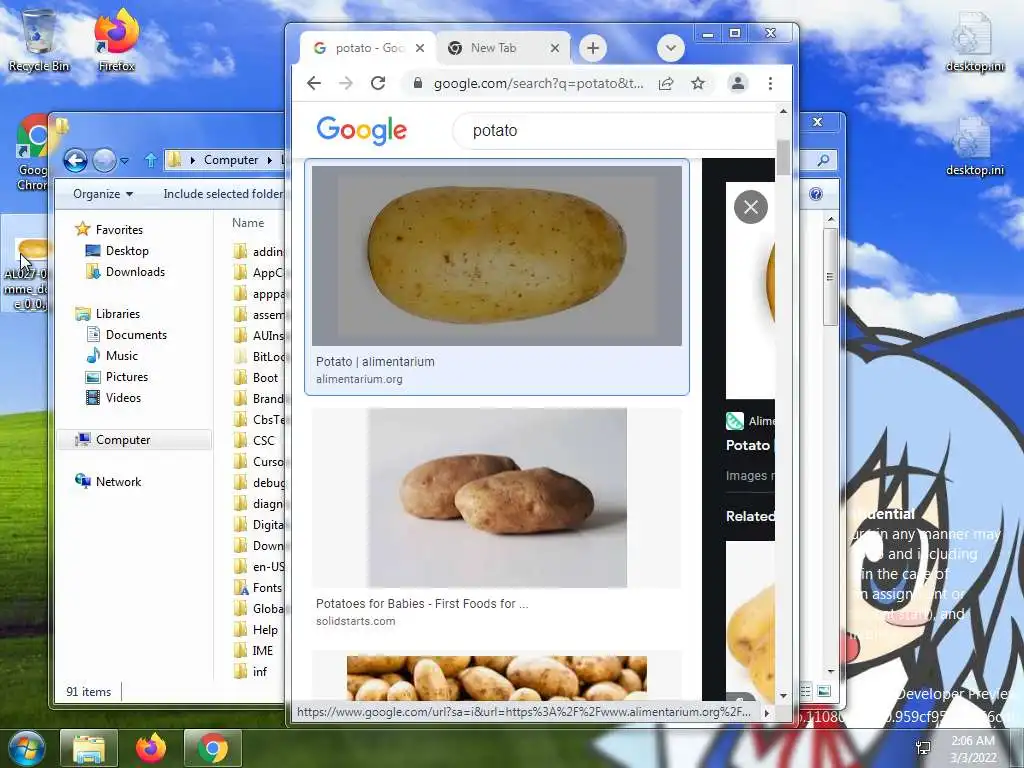Click the Explorer back button
1024x768 pixels.
click(75, 160)
